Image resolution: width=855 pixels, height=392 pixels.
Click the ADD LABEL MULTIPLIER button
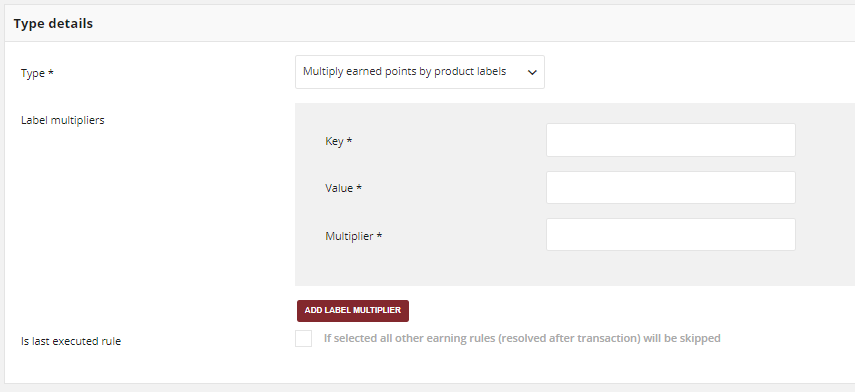[353, 311]
